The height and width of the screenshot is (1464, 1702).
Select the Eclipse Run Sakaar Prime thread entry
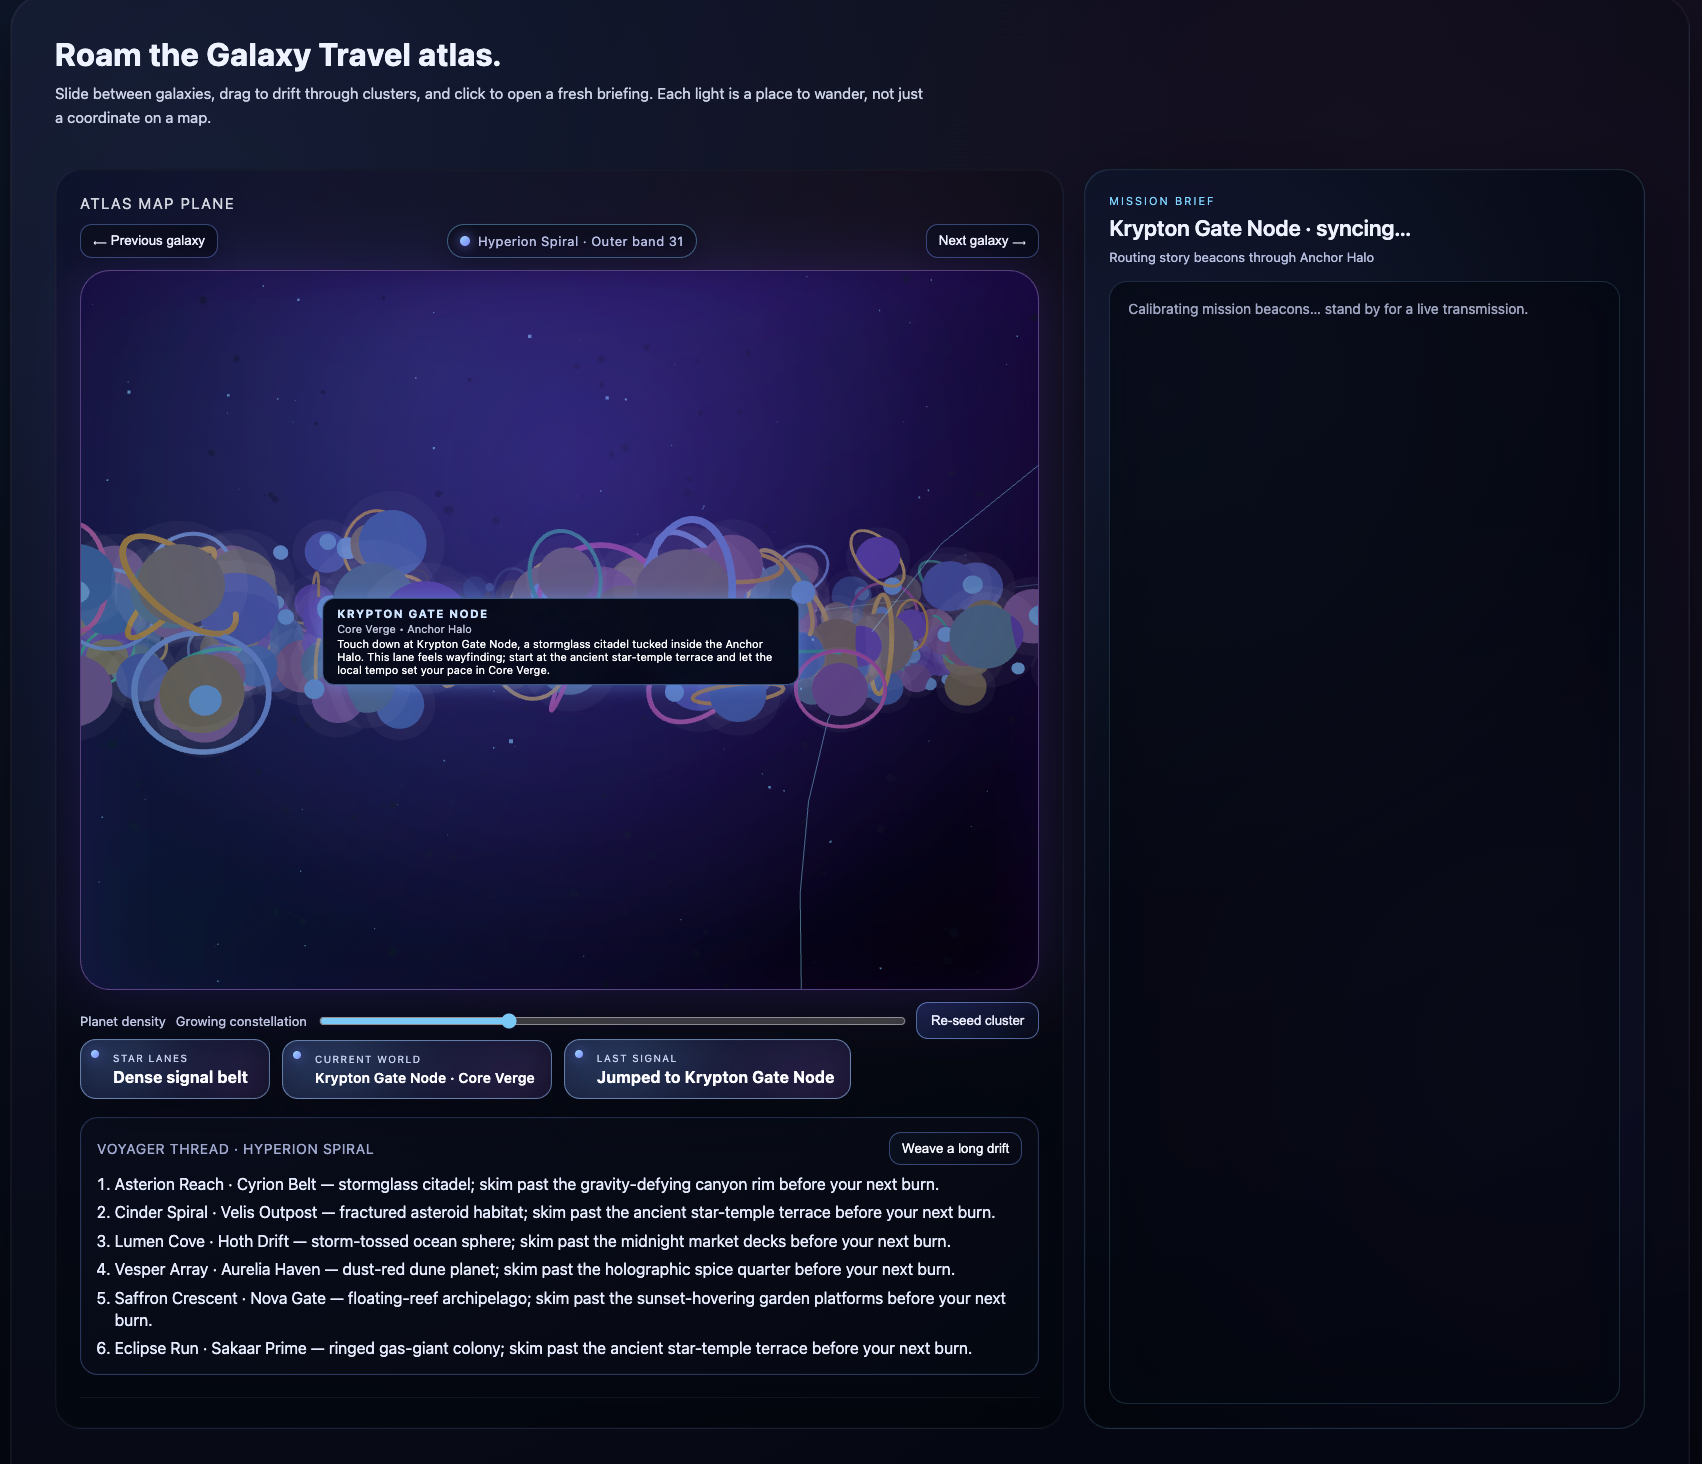click(542, 1348)
